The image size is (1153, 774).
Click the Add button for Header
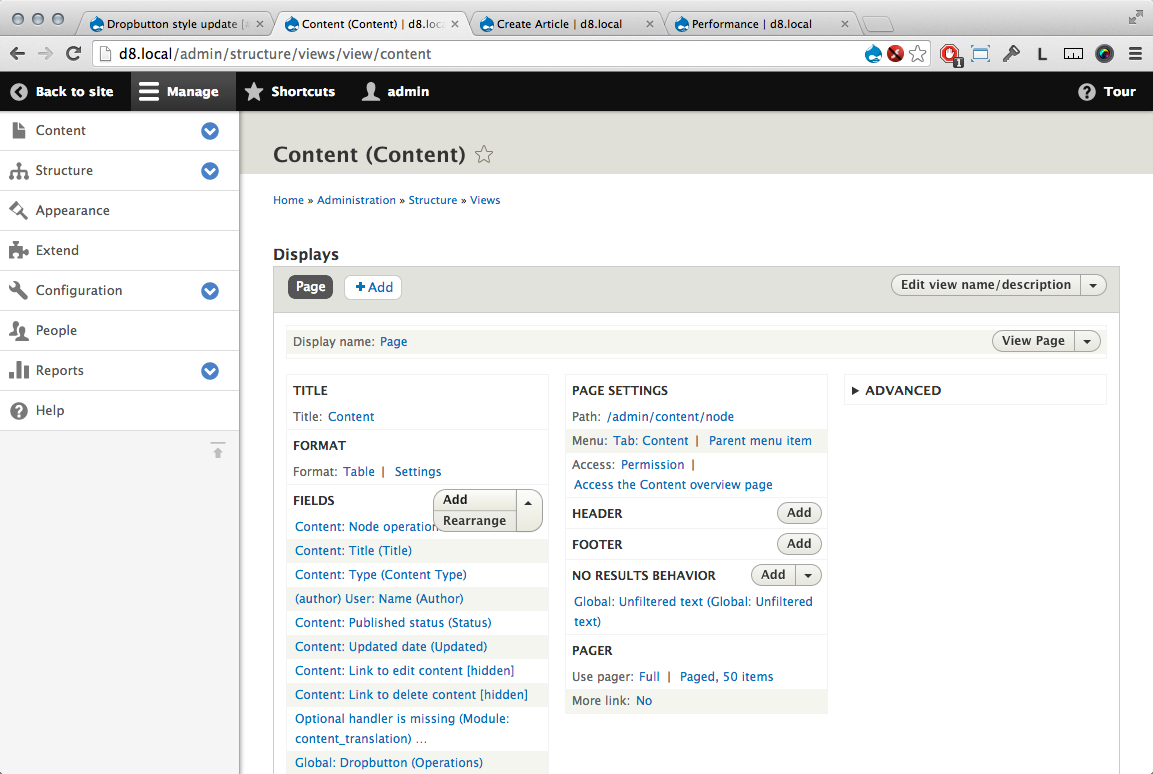[799, 513]
